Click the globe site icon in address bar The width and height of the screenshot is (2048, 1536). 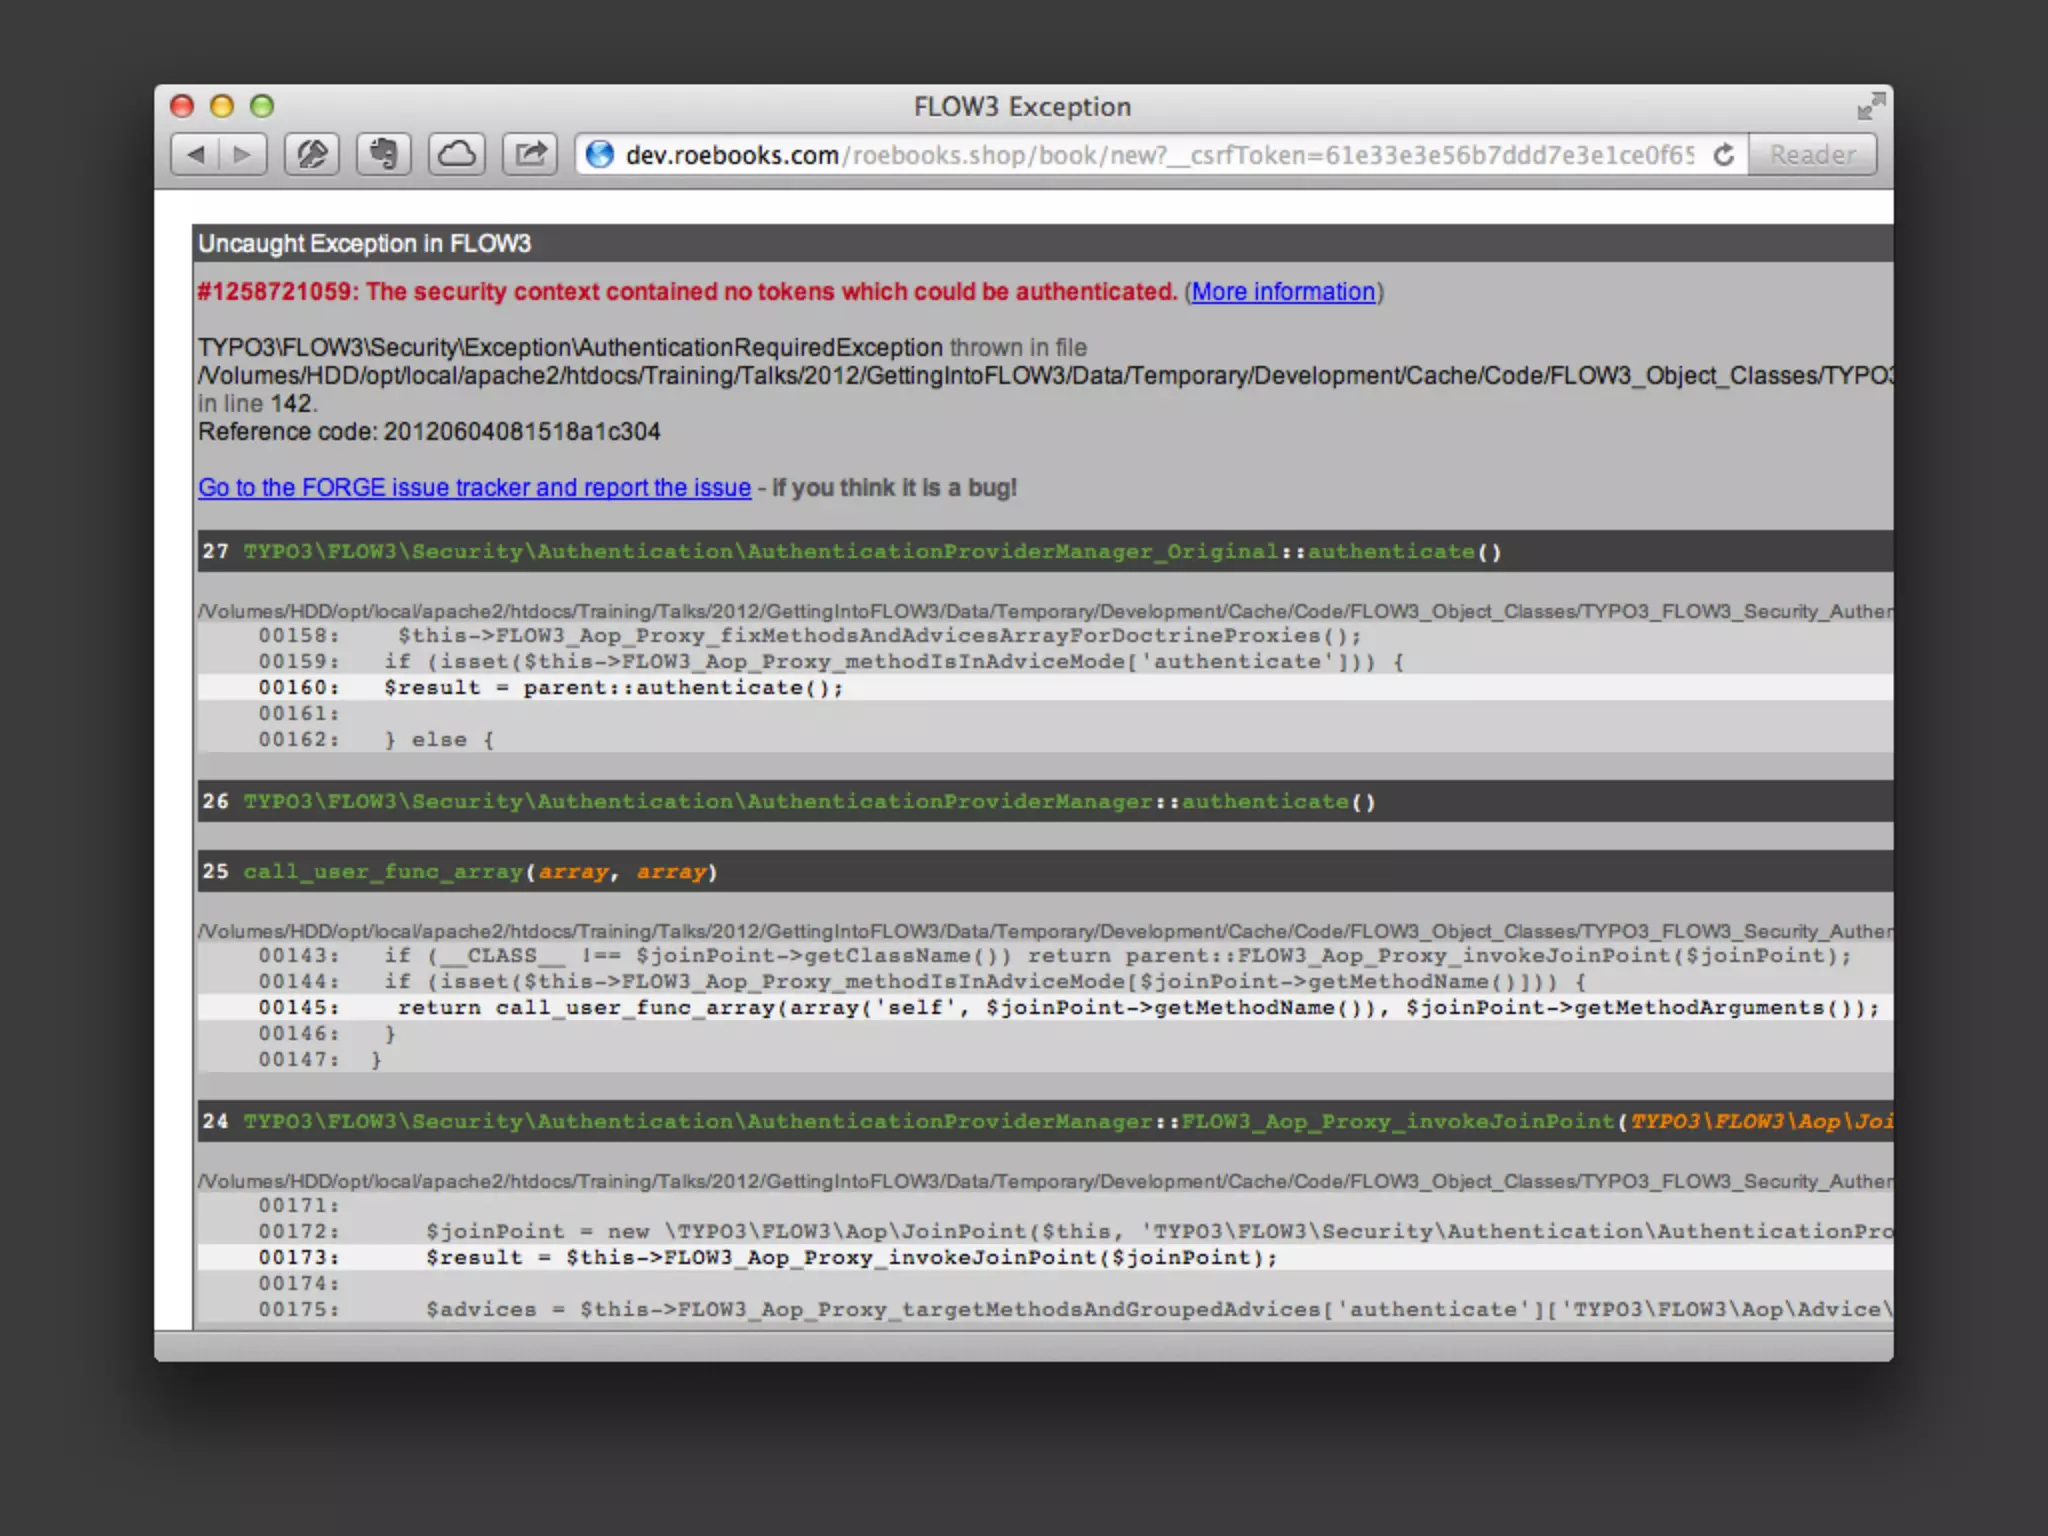coord(600,155)
